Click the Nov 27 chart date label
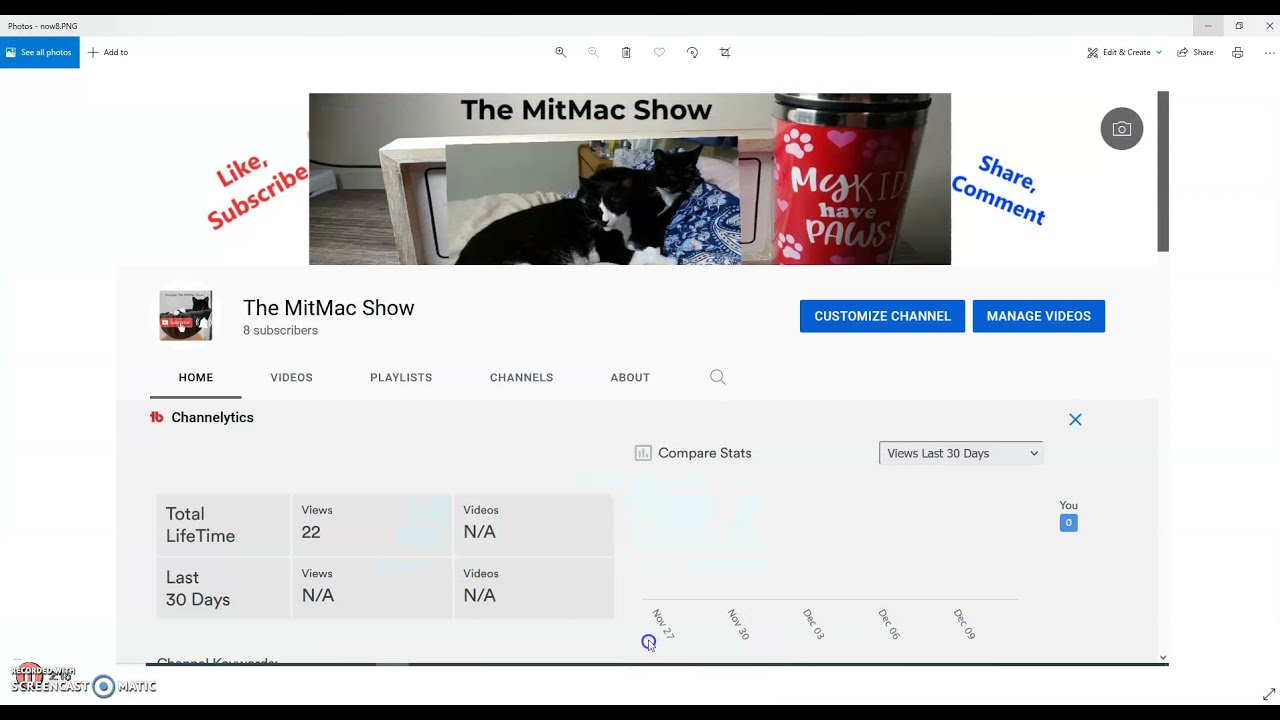Image resolution: width=1280 pixels, height=720 pixels. click(663, 624)
